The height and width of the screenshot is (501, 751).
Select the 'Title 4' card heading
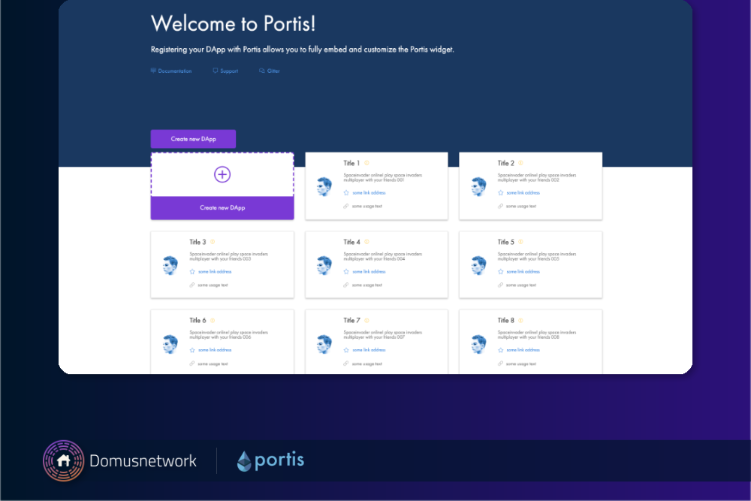[352, 242]
